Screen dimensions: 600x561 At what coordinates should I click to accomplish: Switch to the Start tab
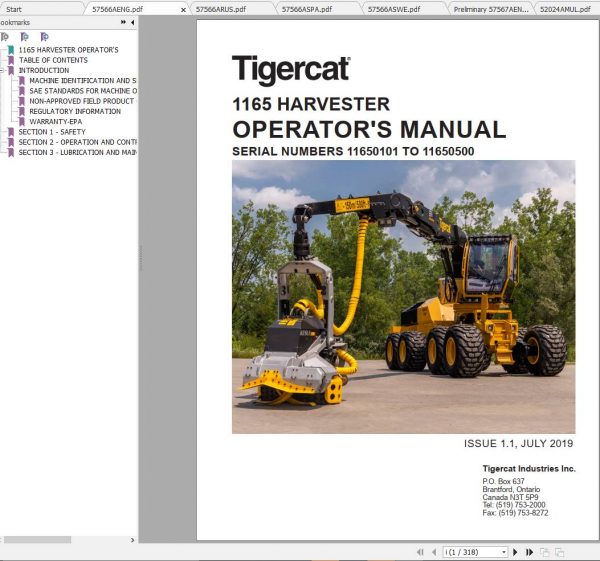click(14, 9)
